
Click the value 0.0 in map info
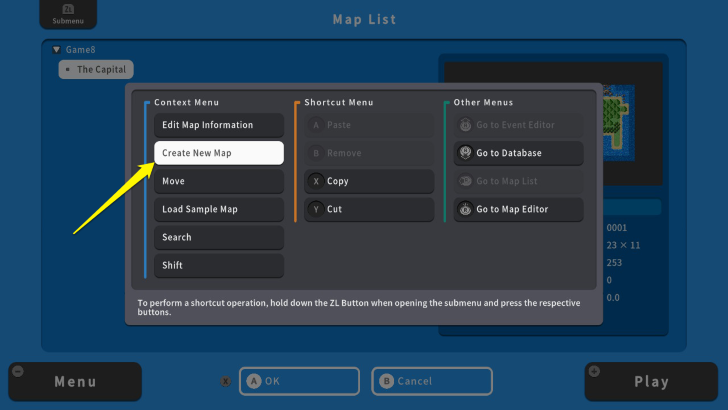[613, 298]
